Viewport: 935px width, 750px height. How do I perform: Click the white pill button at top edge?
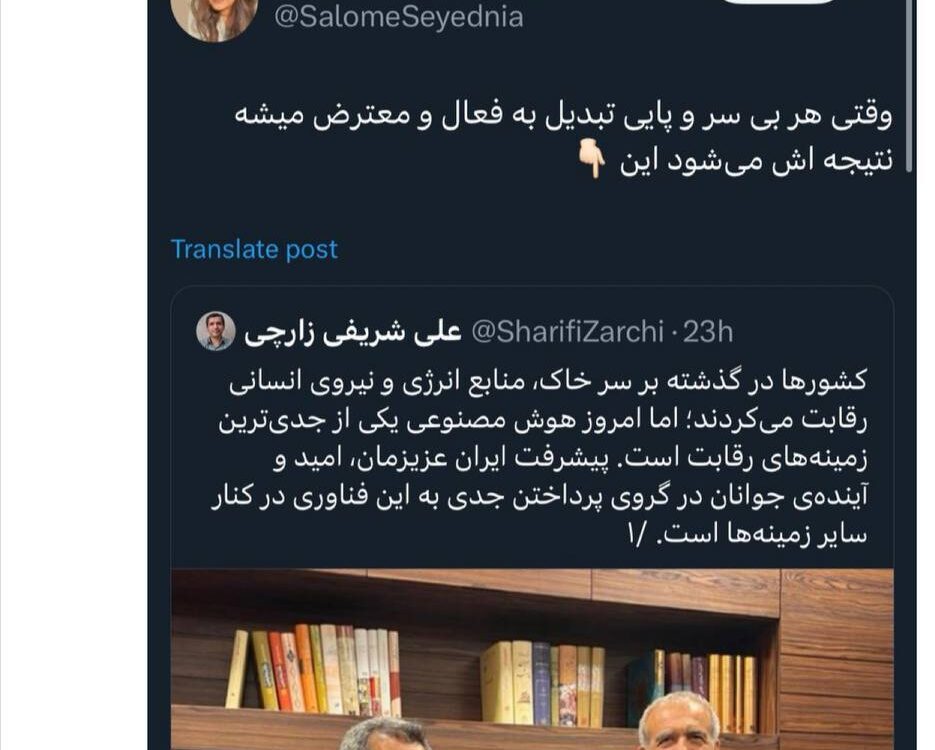[778, 2]
